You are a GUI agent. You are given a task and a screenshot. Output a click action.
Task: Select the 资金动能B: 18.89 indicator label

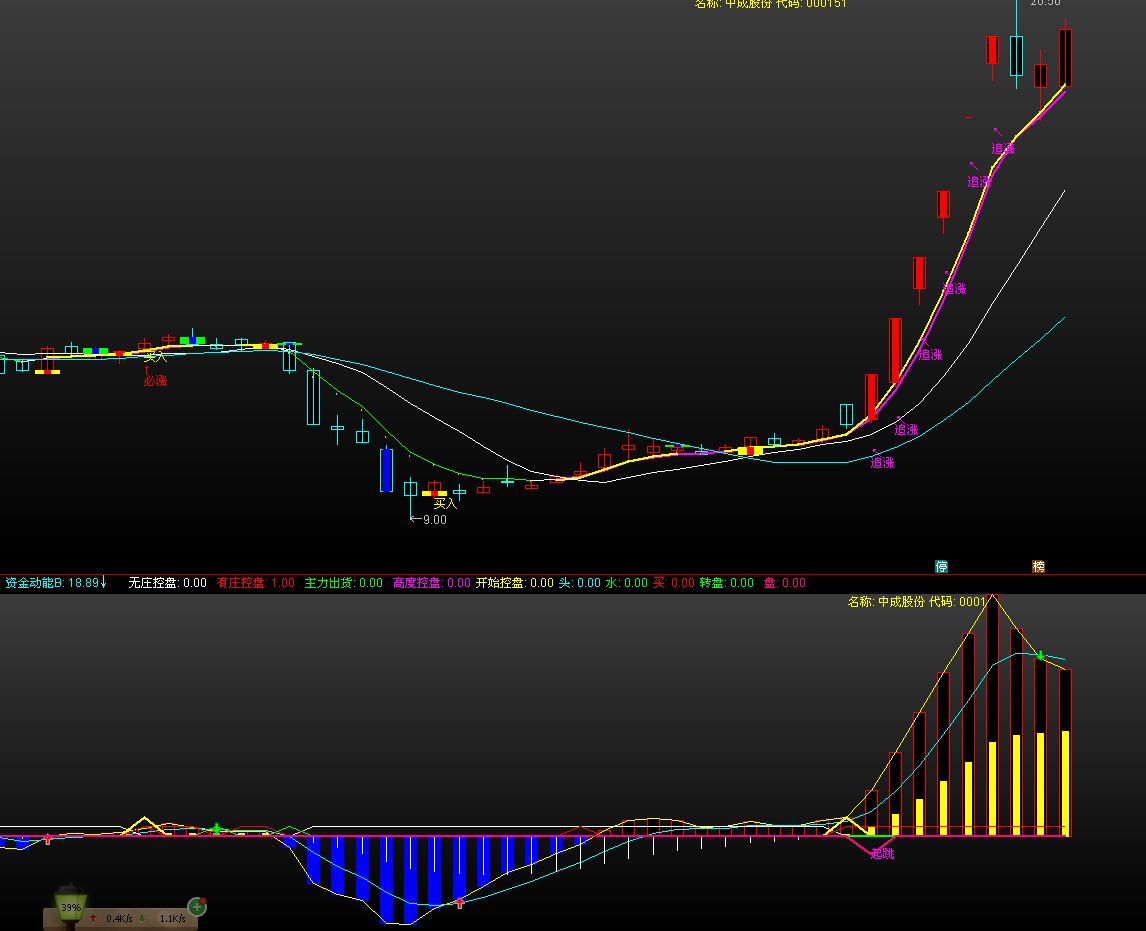[x=52, y=582]
